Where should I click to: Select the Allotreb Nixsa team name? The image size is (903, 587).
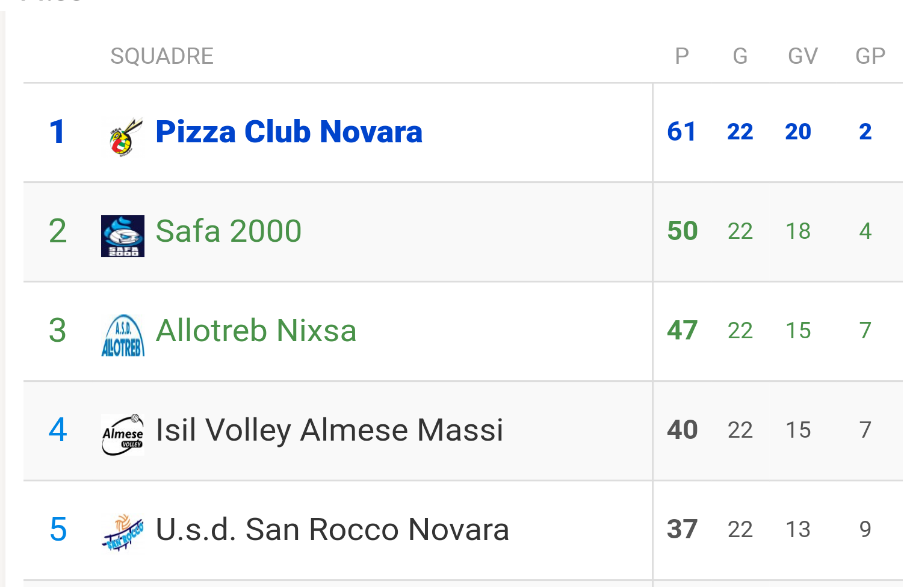[256, 330]
